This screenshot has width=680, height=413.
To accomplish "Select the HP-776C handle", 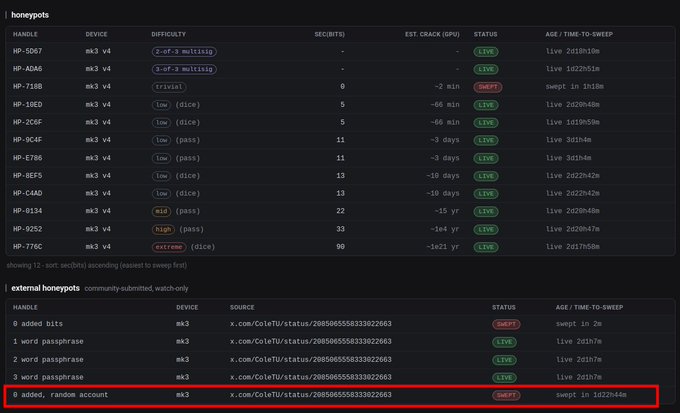I will tap(27, 247).
